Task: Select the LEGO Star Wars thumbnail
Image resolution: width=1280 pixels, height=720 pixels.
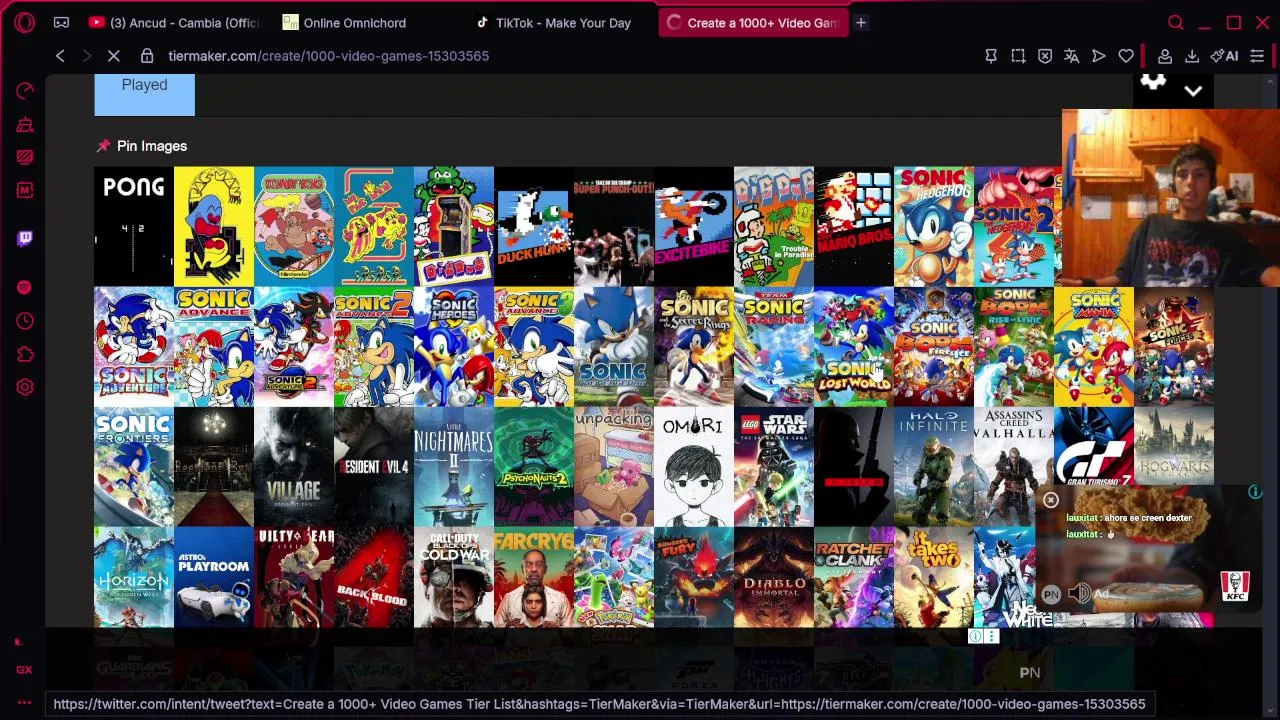Action: coord(774,467)
